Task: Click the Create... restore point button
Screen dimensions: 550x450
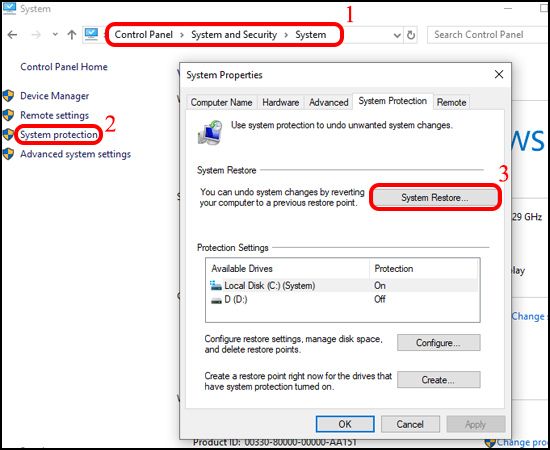Action: (x=438, y=380)
